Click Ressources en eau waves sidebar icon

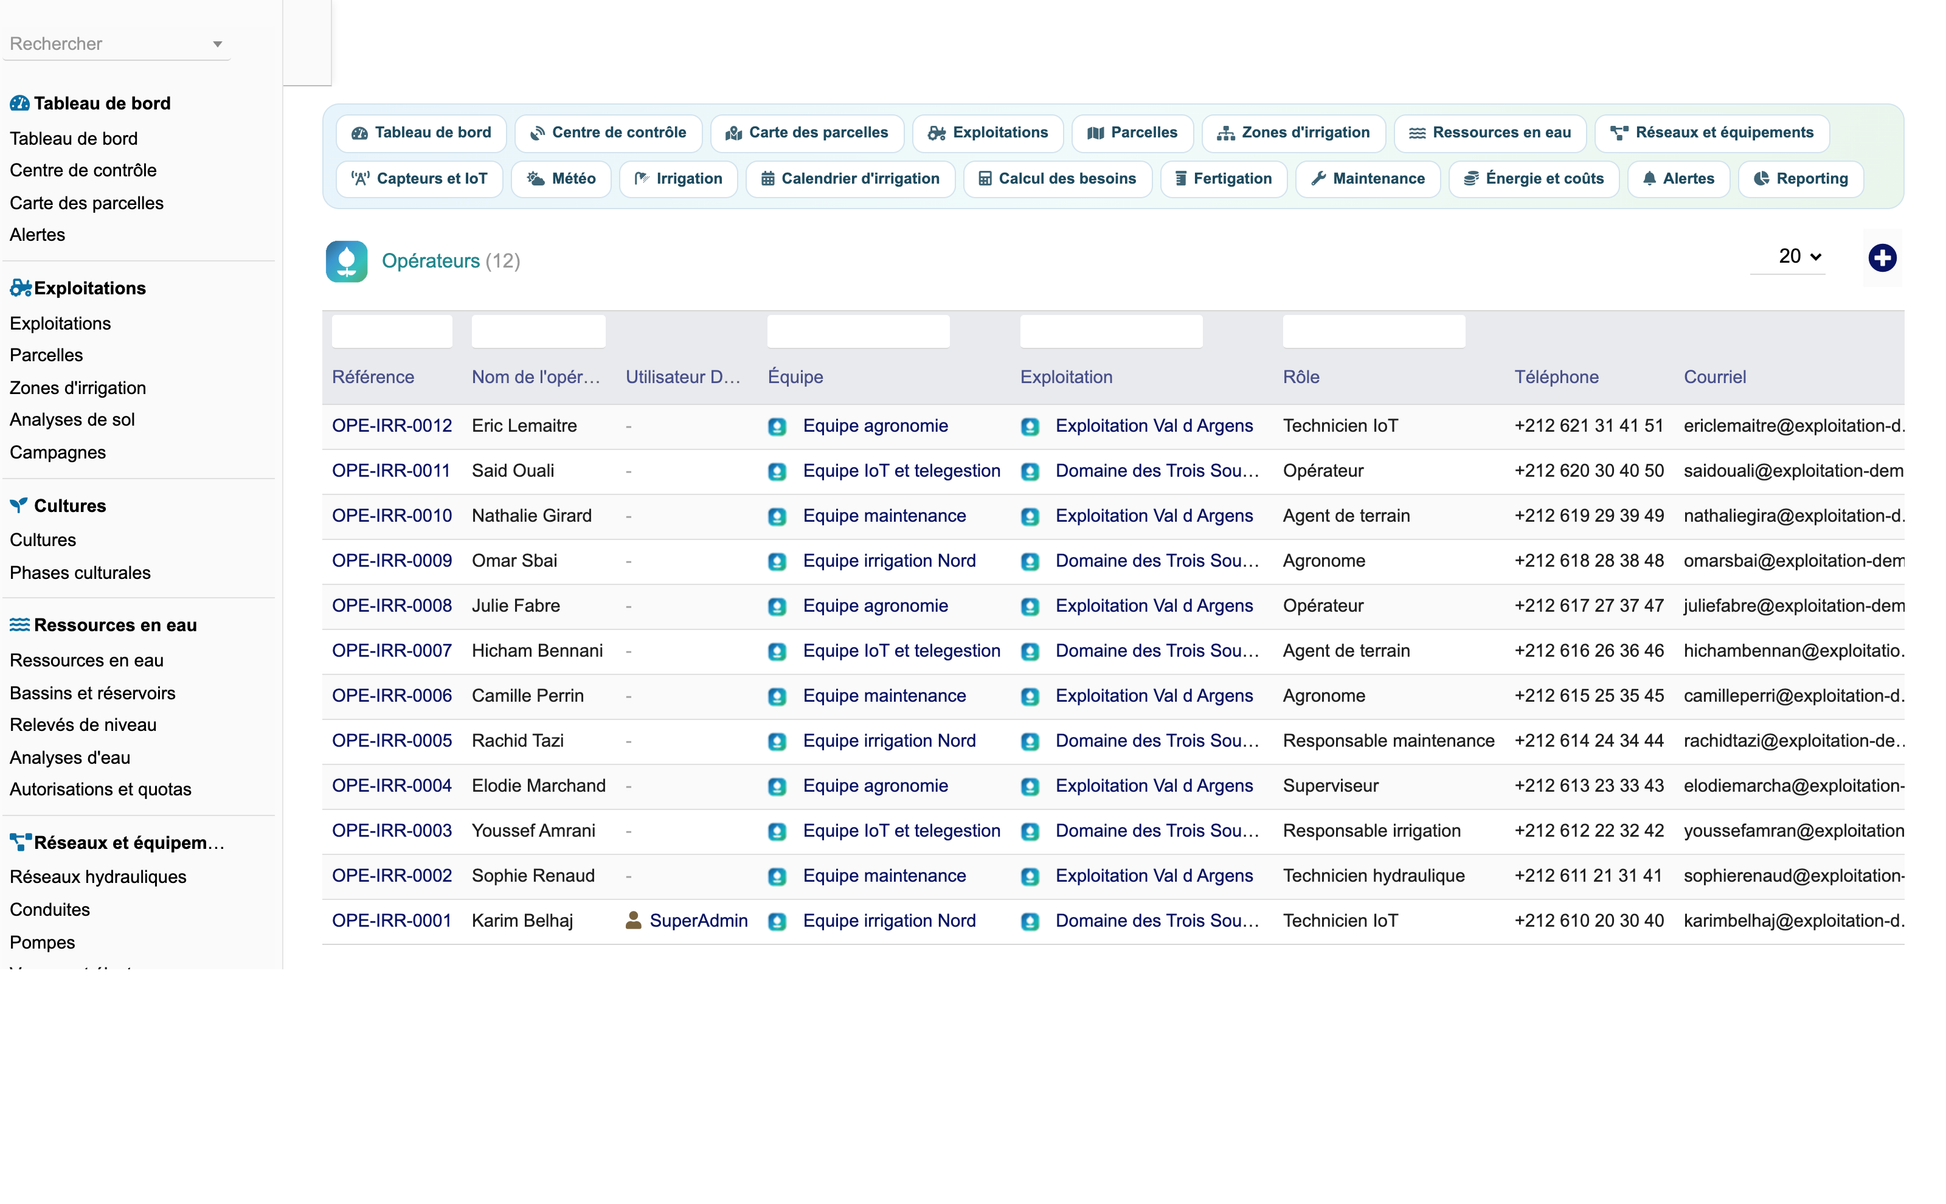19,625
